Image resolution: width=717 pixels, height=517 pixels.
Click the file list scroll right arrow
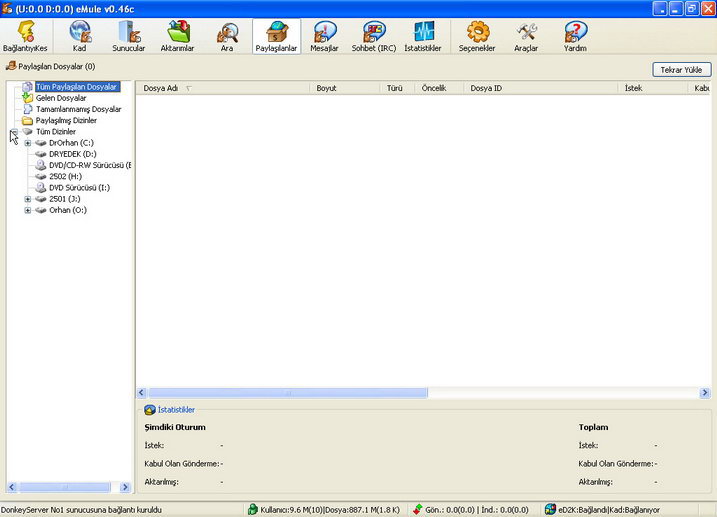pos(705,393)
